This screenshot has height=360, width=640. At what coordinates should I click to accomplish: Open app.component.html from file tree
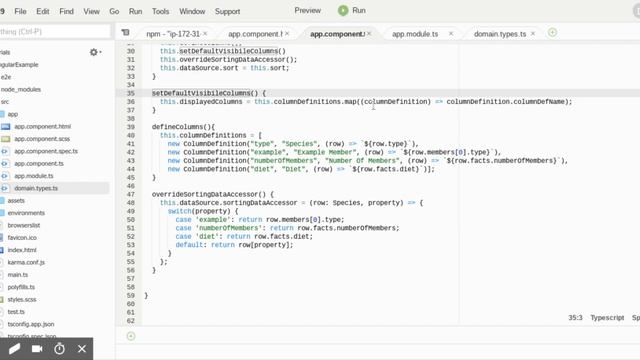coord(42,126)
